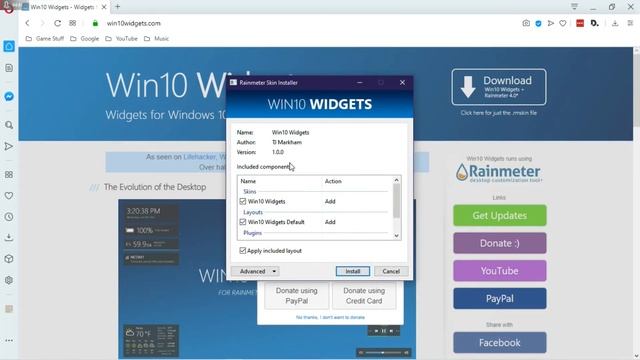640x360 pixels.
Task: Open My Flow from the sidebar
Action: [x=9, y=146]
